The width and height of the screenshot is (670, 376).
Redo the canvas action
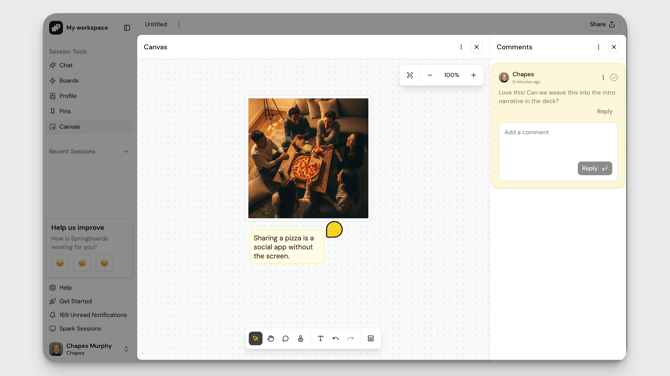coord(350,338)
